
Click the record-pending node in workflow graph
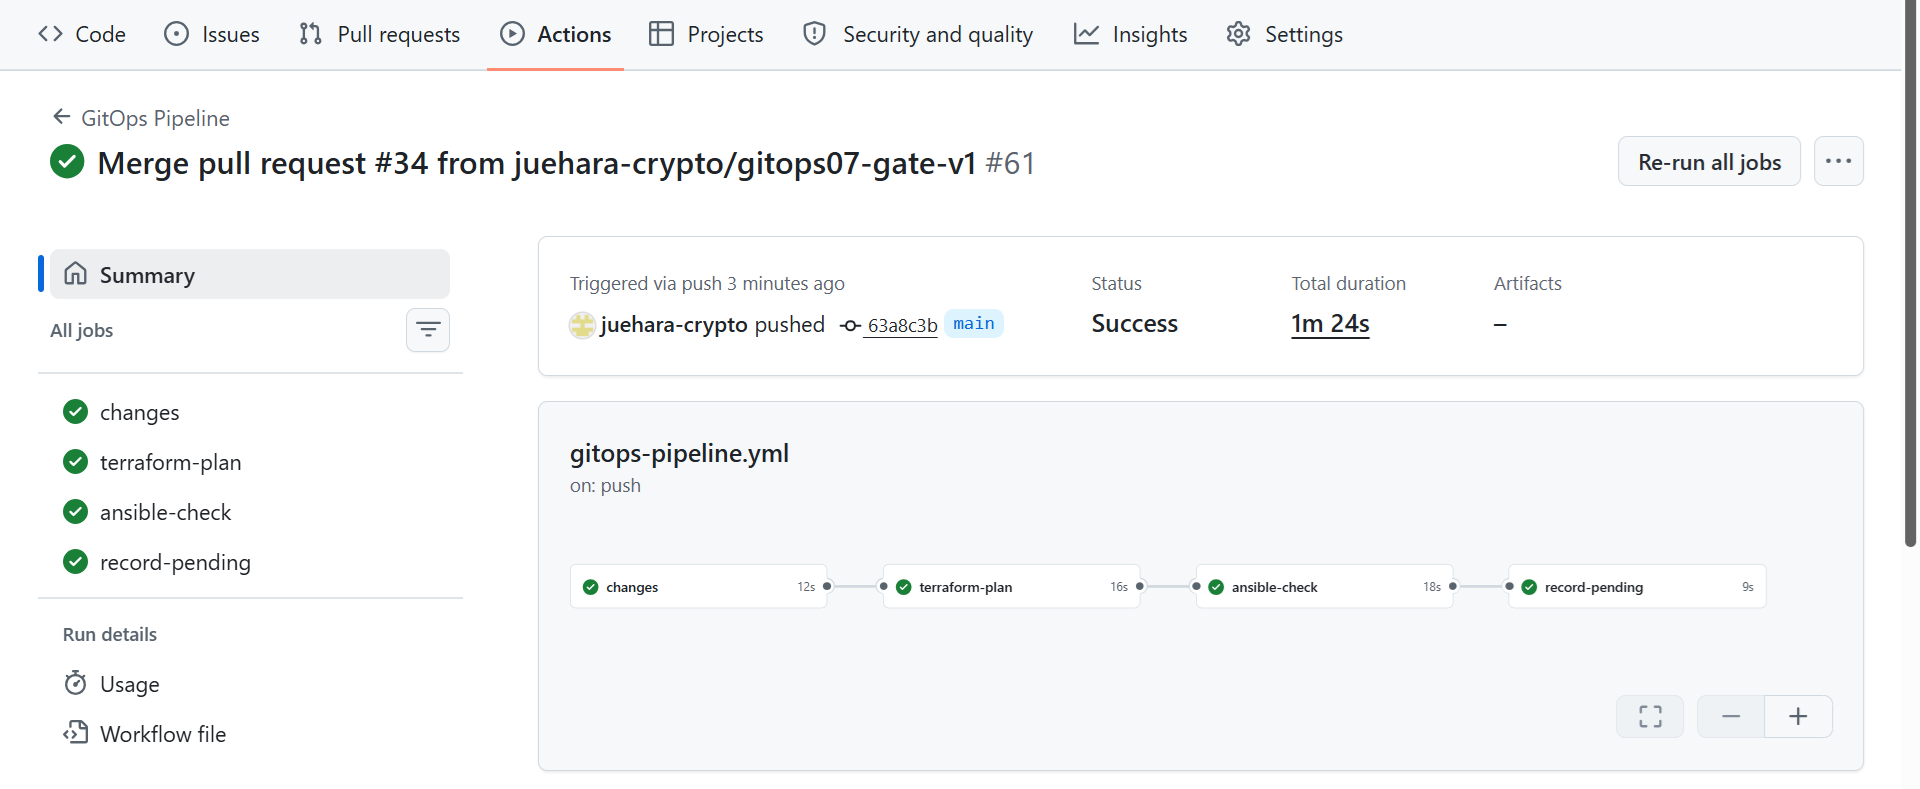pyautogui.click(x=1637, y=587)
